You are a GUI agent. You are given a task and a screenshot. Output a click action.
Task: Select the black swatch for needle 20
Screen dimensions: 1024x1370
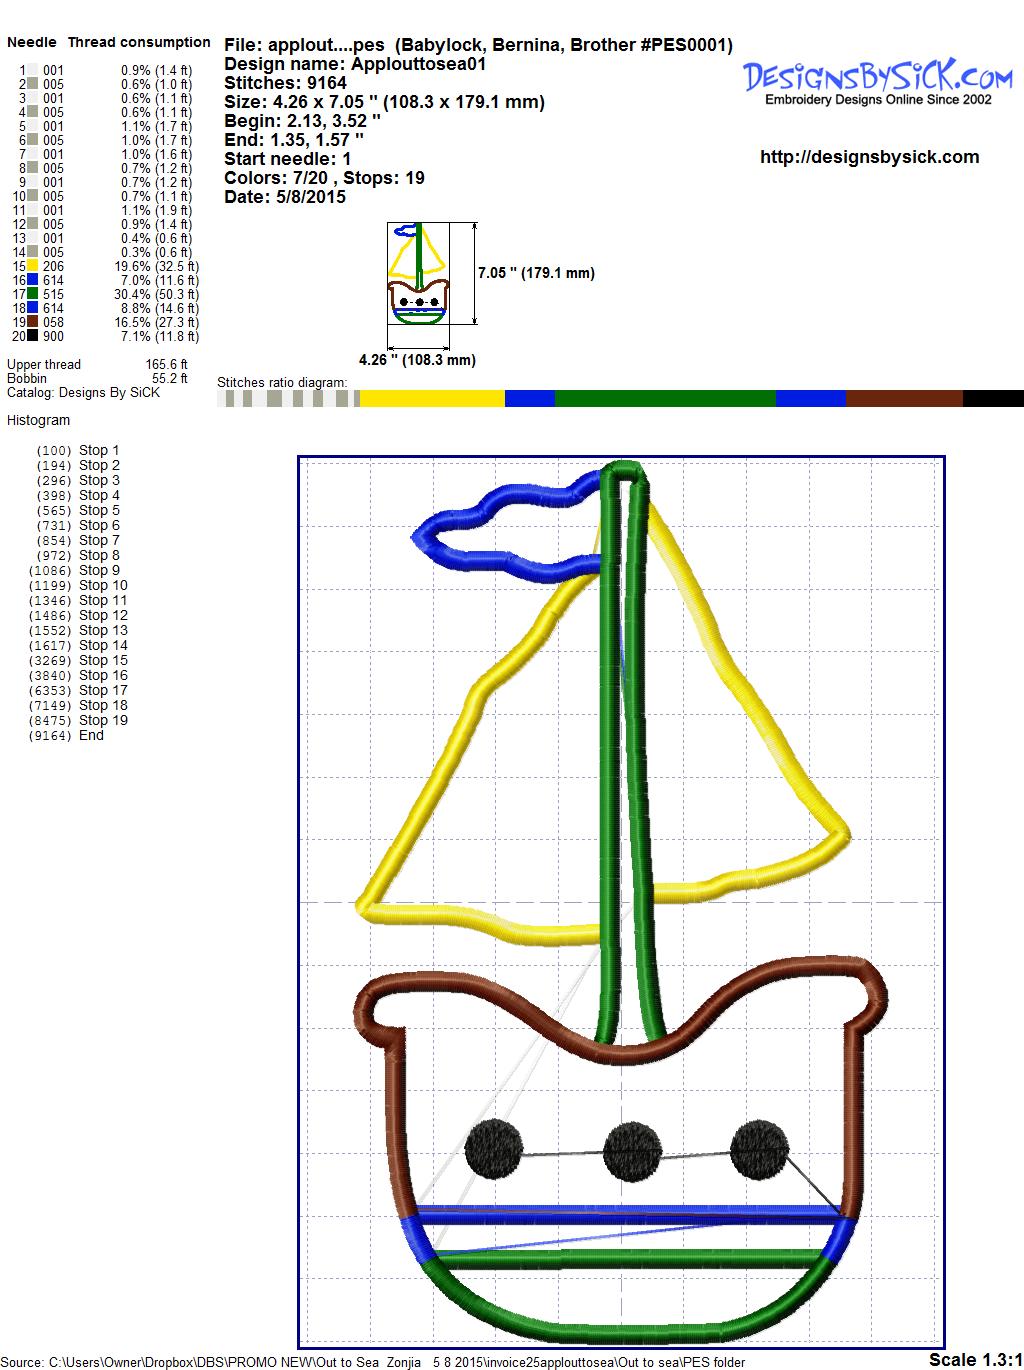tap(33, 337)
